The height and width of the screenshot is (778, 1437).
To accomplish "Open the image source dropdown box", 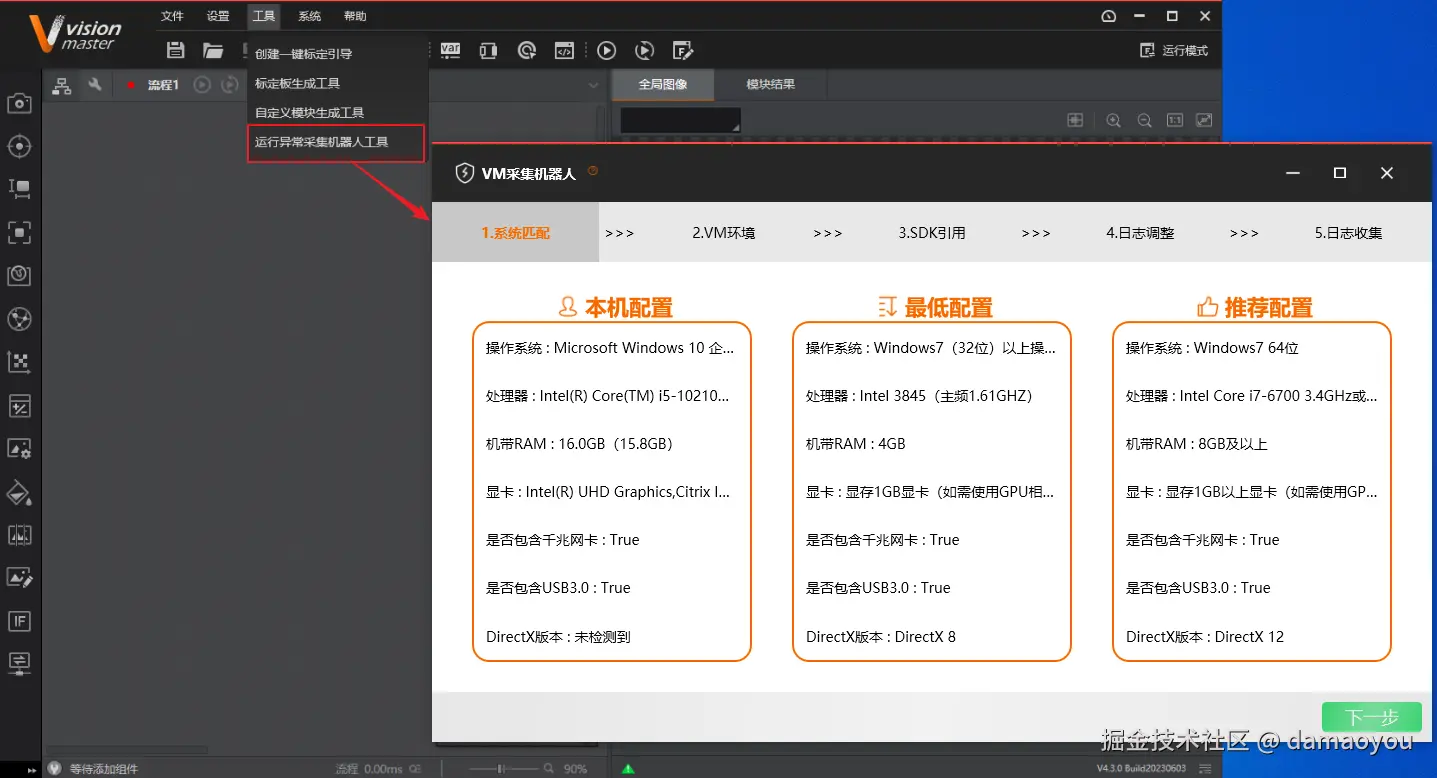I will [680, 120].
